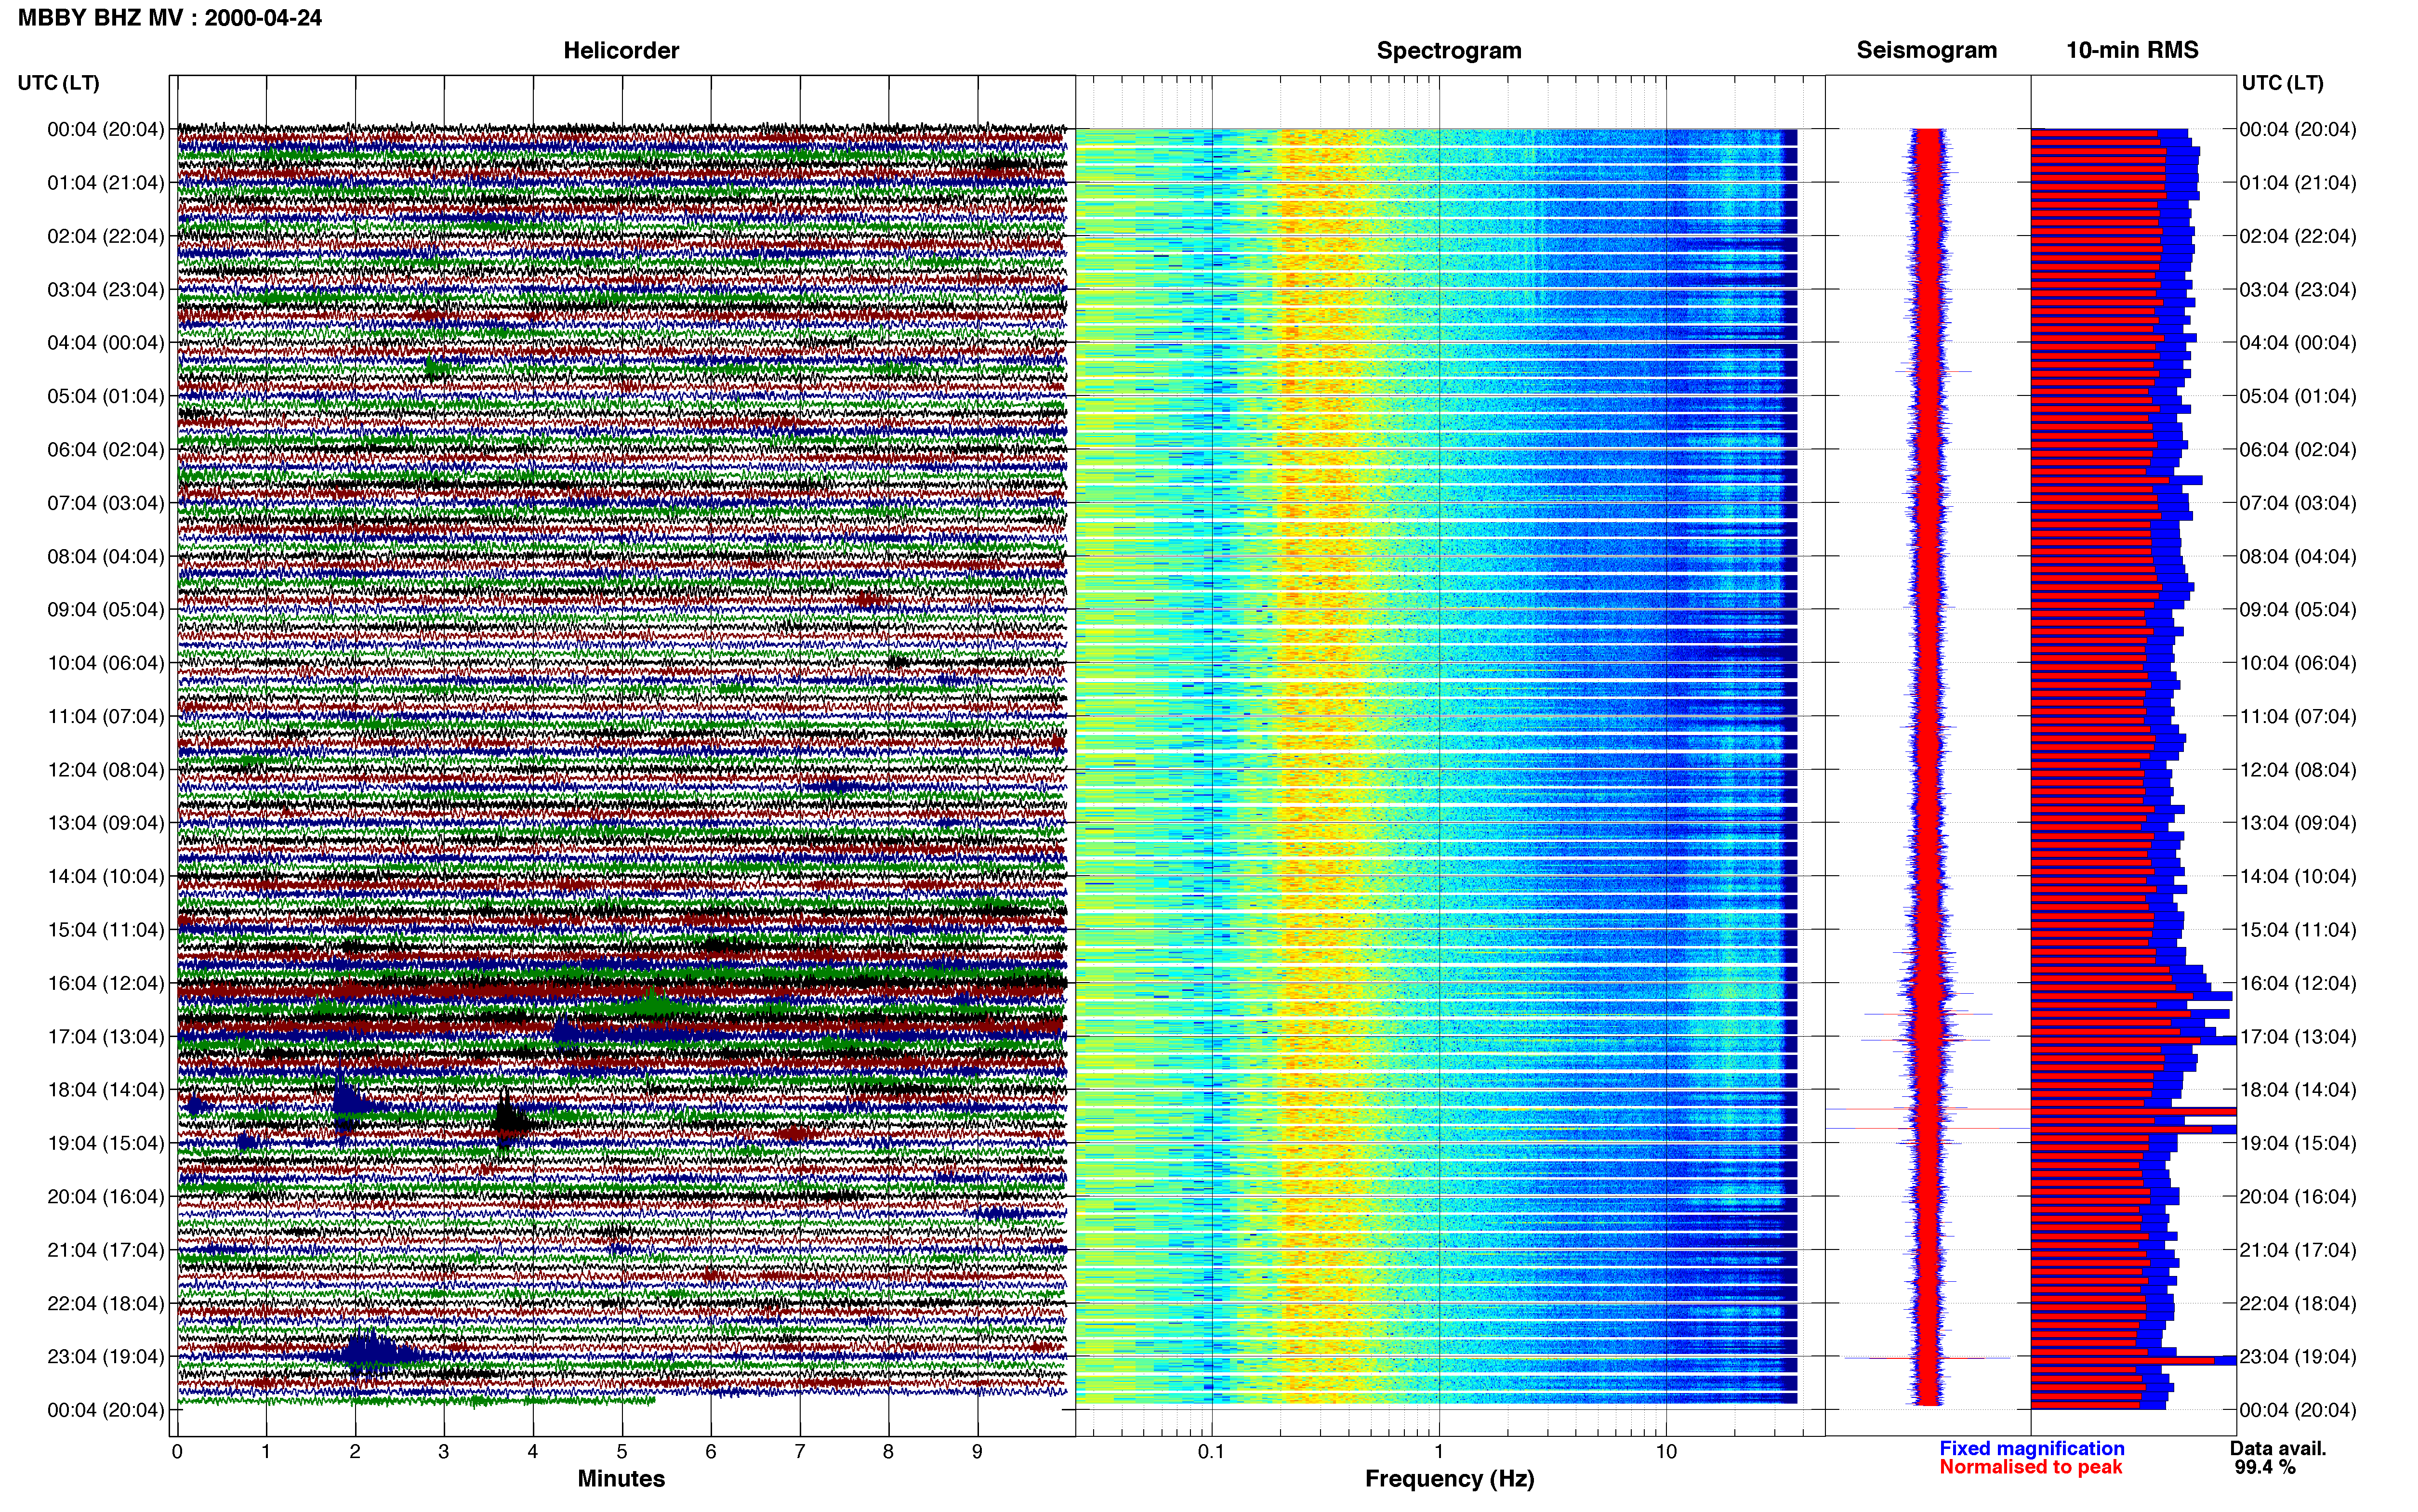Click the title 'MBBY BHZ MV : 2000-04-24'
Screen dimensions: 2418x1512
170,17
